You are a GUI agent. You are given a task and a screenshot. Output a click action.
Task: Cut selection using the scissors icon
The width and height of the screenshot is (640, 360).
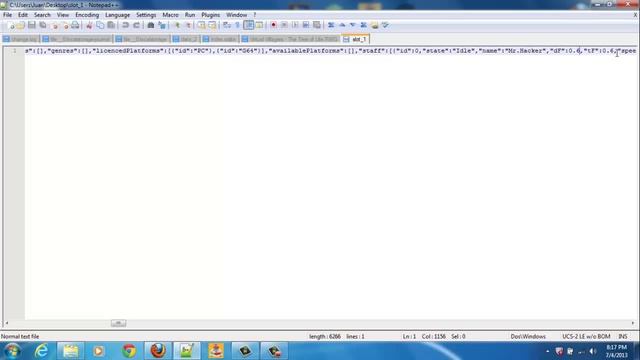[x=89, y=25]
